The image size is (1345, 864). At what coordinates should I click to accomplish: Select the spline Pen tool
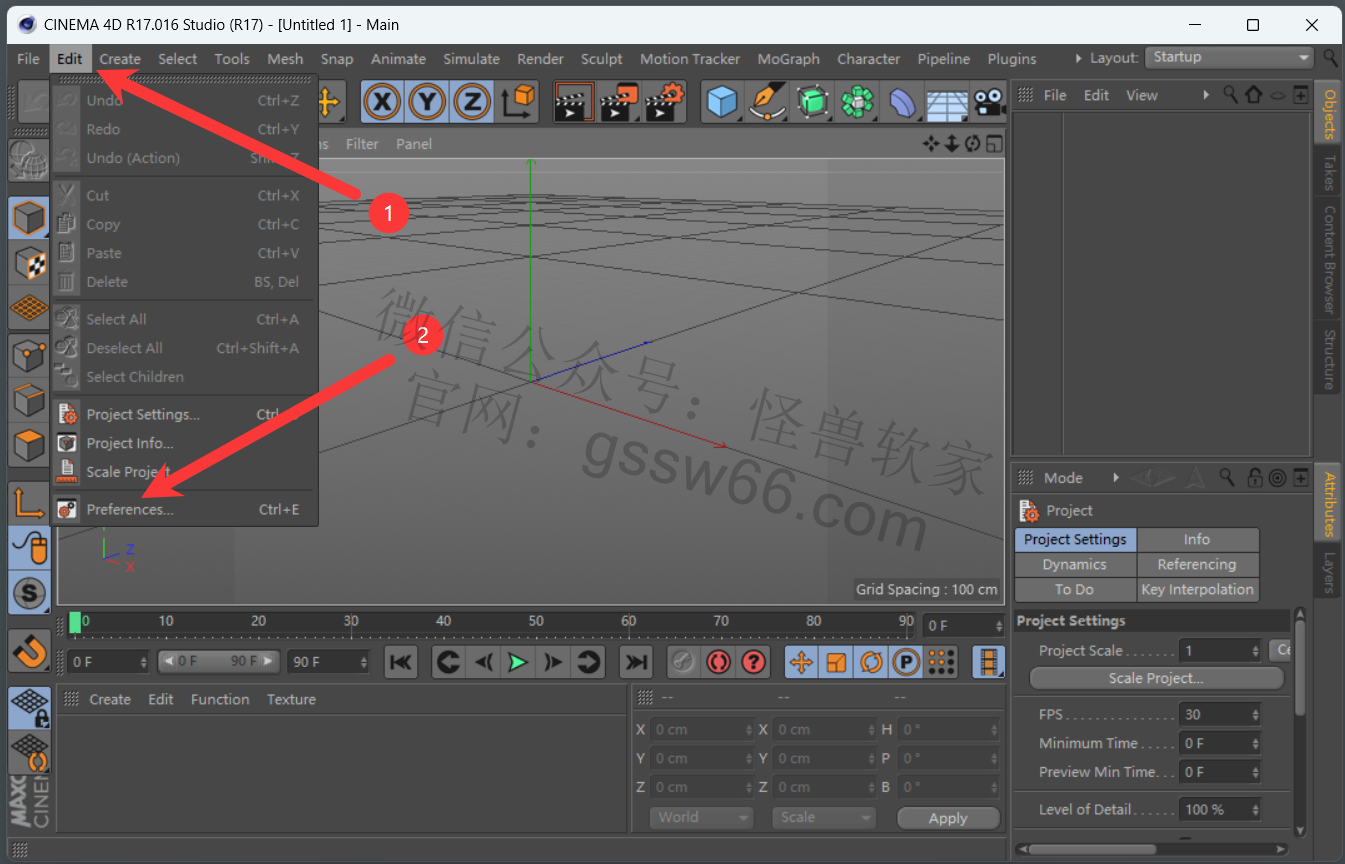[x=766, y=102]
